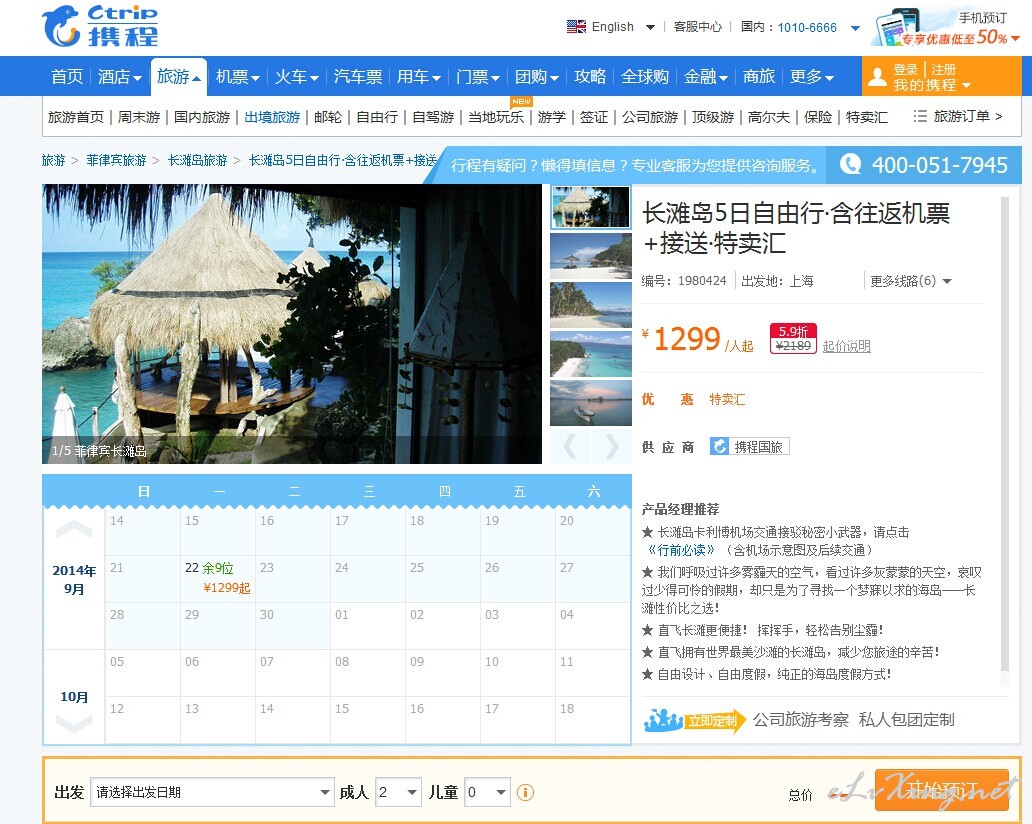Image resolution: width=1032 pixels, height=824 pixels.
Task: Show previous thumbnails with left arrow
Action: pyautogui.click(x=570, y=447)
